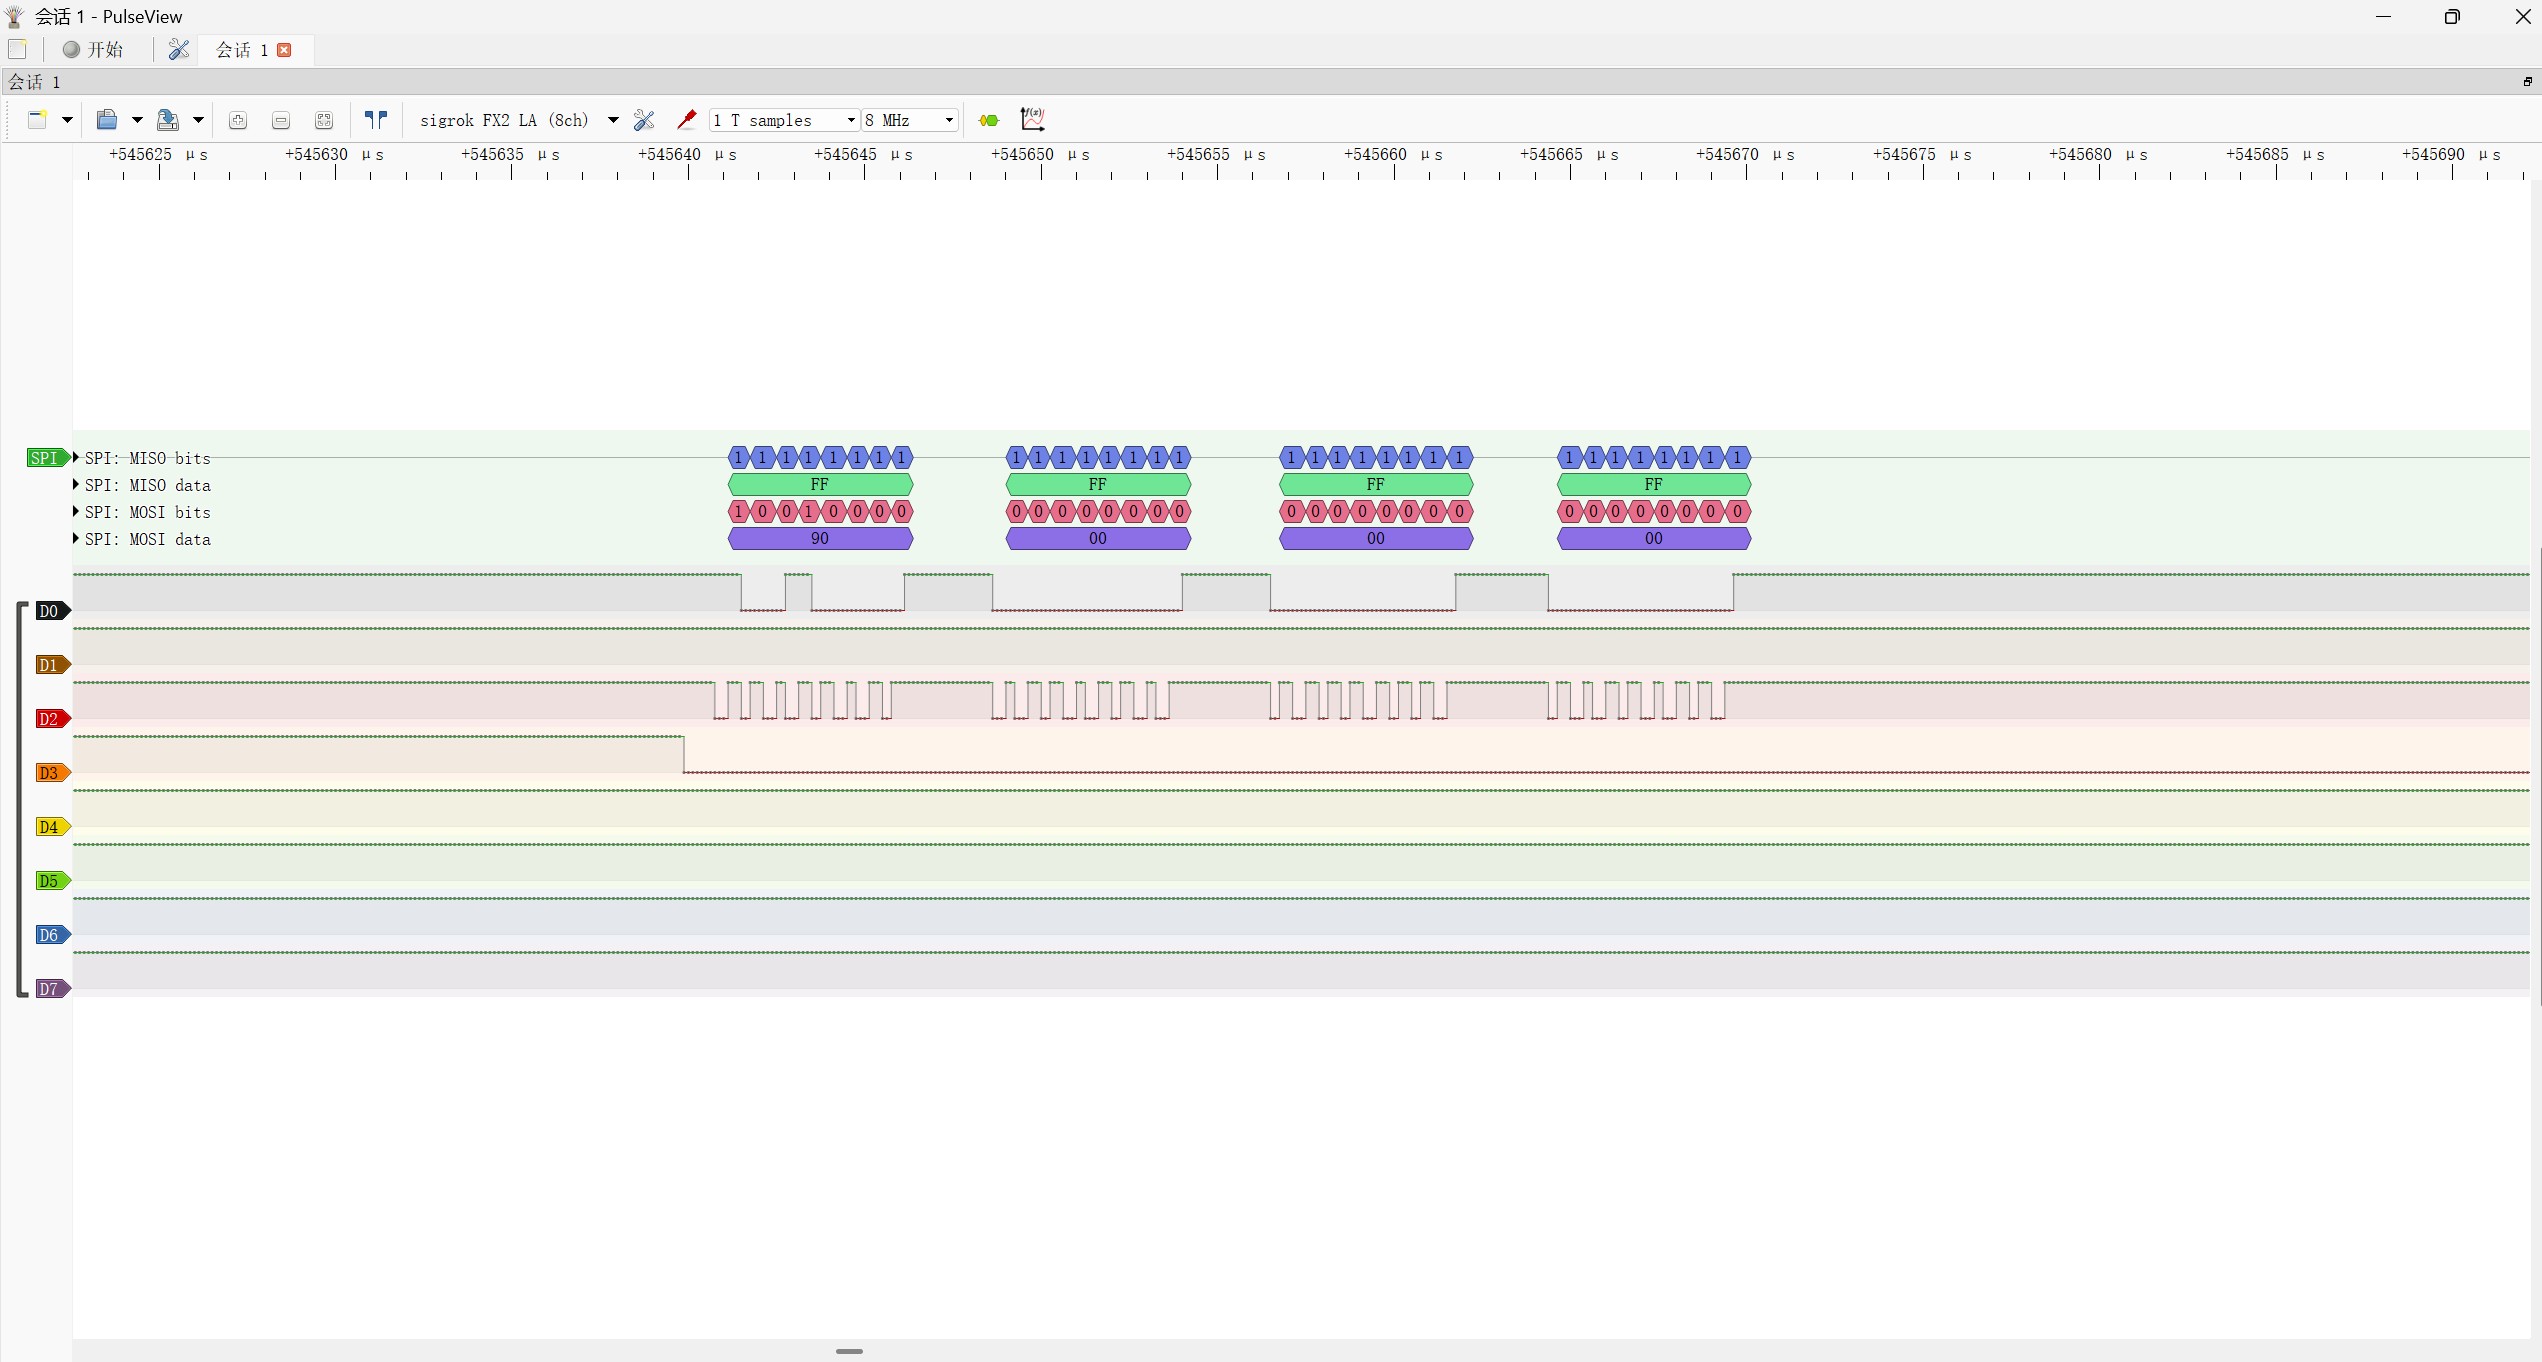Viewport: 2542px width, 1362px height.
Task: Click the zoom to fit icon
Action: (324, 120)
